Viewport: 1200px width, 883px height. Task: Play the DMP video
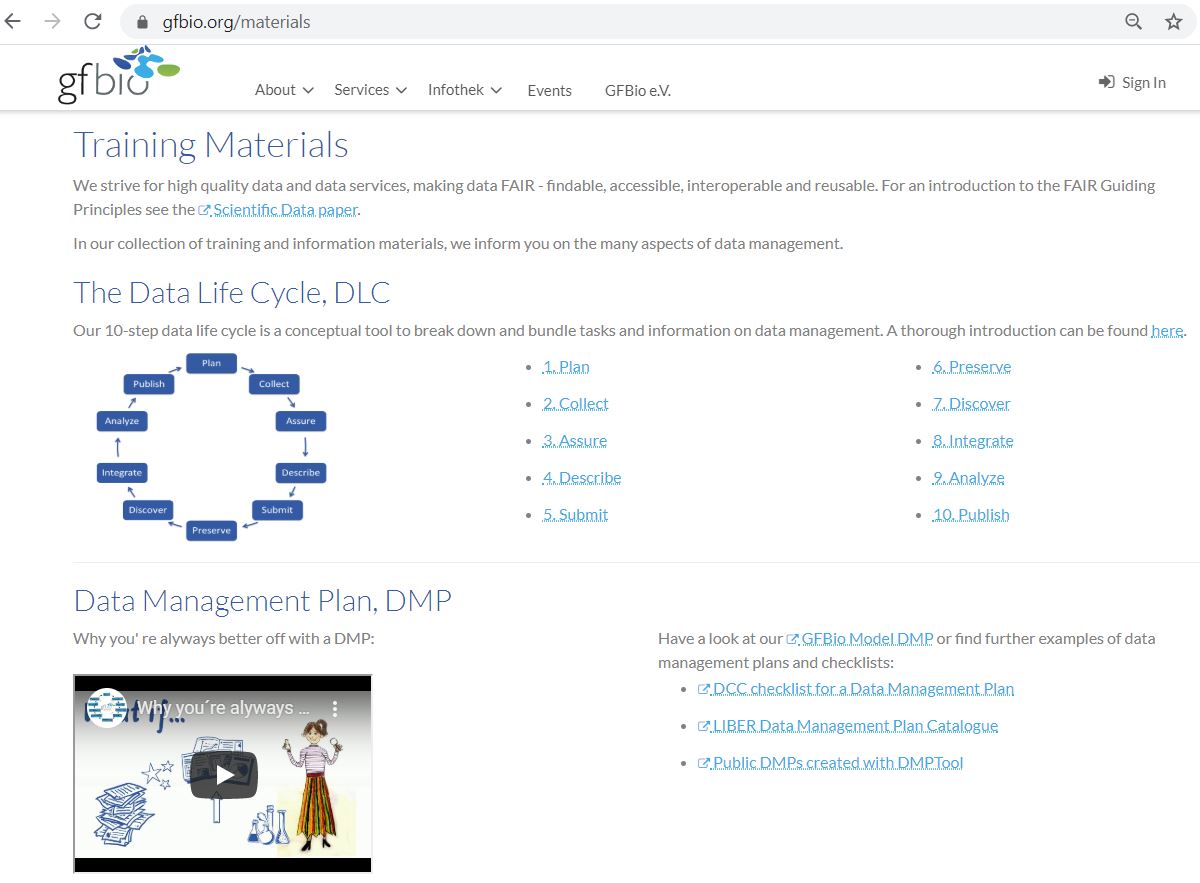[x=224, y=774]
